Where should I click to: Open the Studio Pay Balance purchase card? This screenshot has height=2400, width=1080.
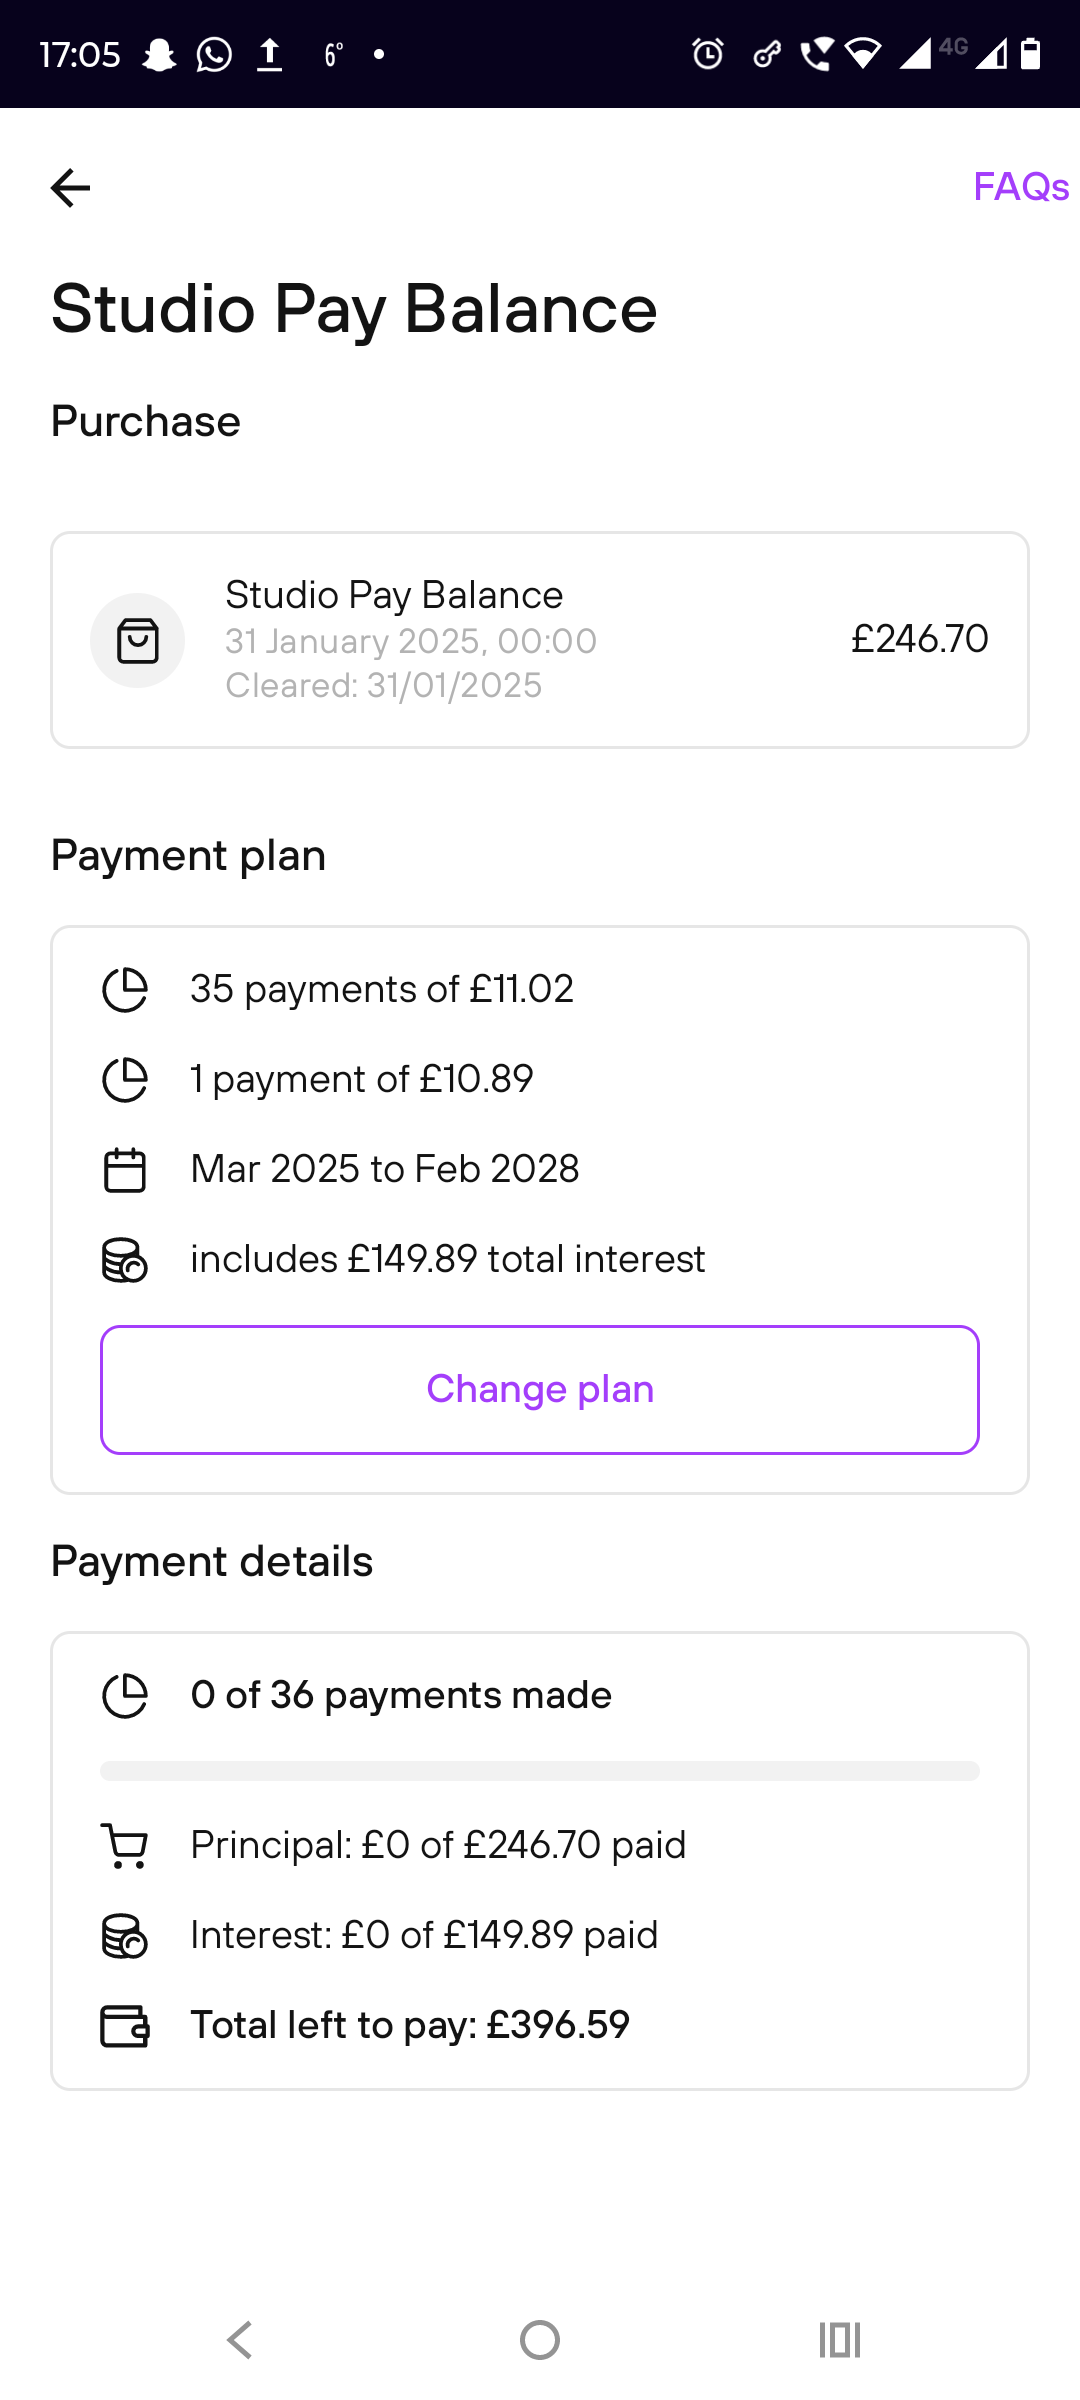pos(540,640)
